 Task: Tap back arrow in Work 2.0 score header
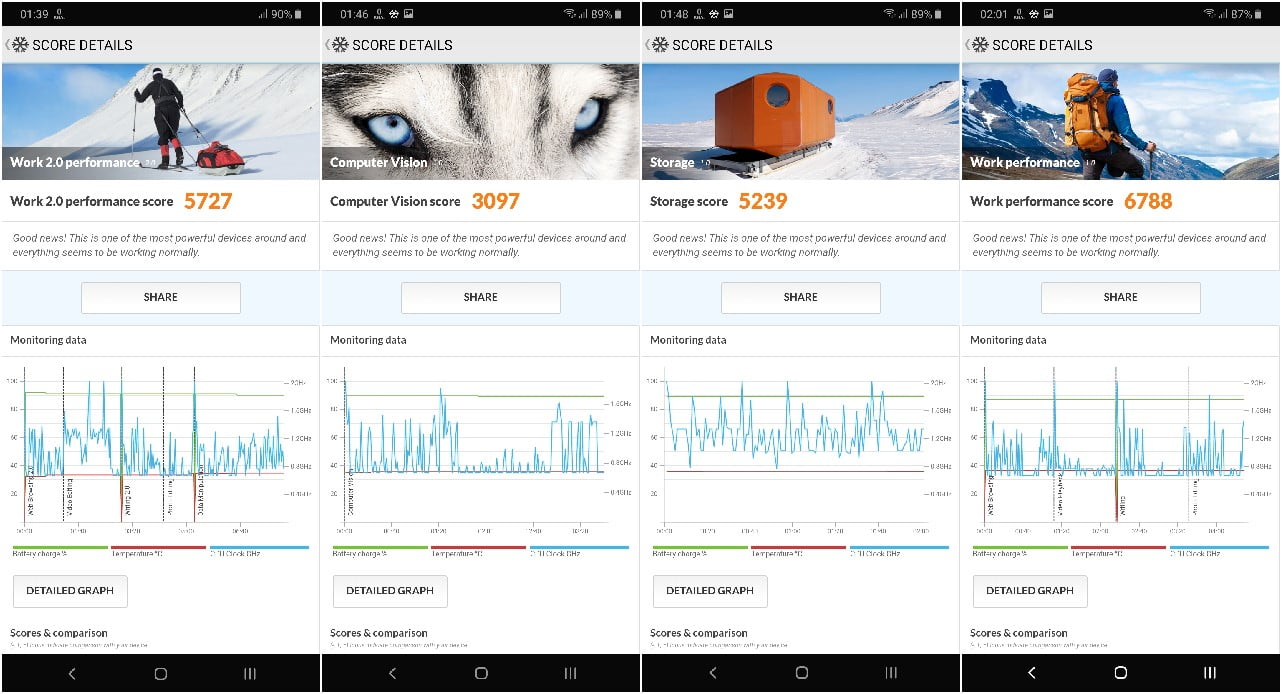pyautogui.click(x=7, y=45)
